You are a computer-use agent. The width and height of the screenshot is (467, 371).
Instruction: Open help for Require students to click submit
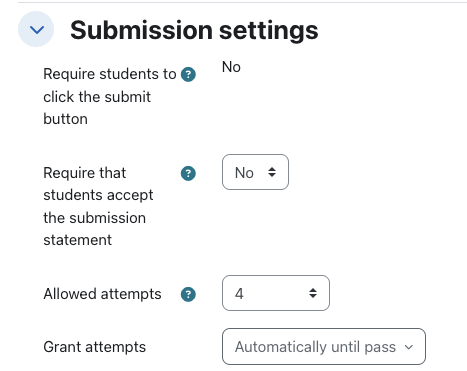(188, 74)
